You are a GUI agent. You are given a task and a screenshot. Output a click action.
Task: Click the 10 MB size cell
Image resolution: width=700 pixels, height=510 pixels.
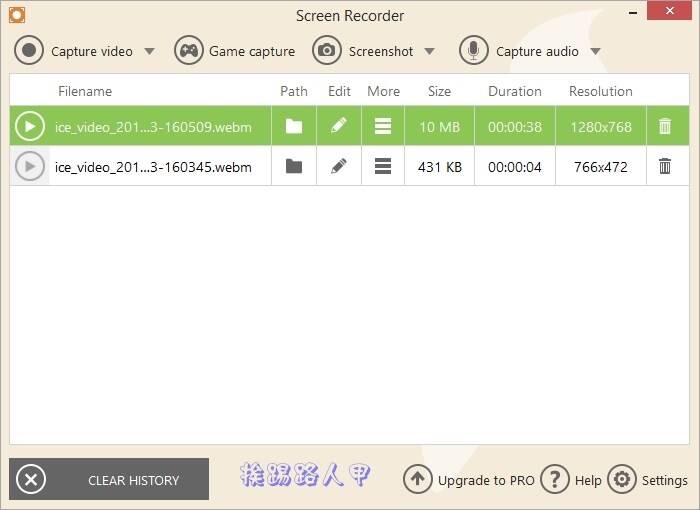pyautogui.click(x=439, y=127)
